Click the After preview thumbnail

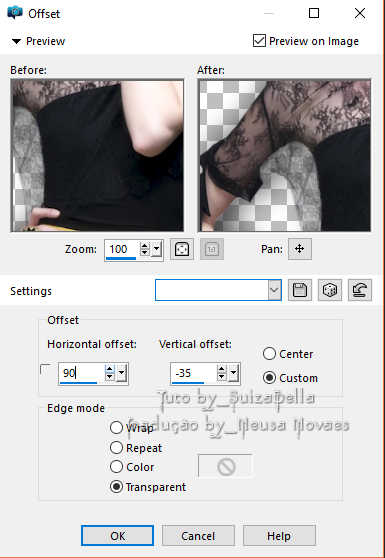[x=284, y=155]
